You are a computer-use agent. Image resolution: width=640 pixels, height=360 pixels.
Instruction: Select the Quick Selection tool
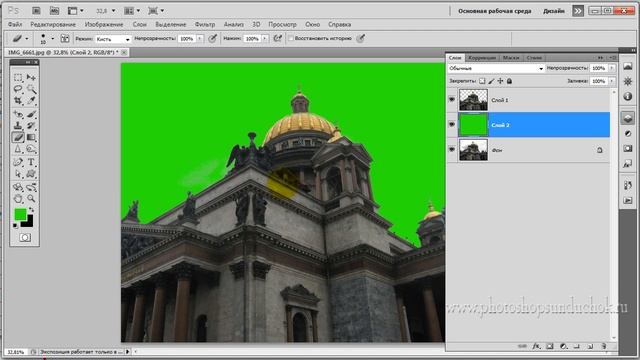coord(31,89)
